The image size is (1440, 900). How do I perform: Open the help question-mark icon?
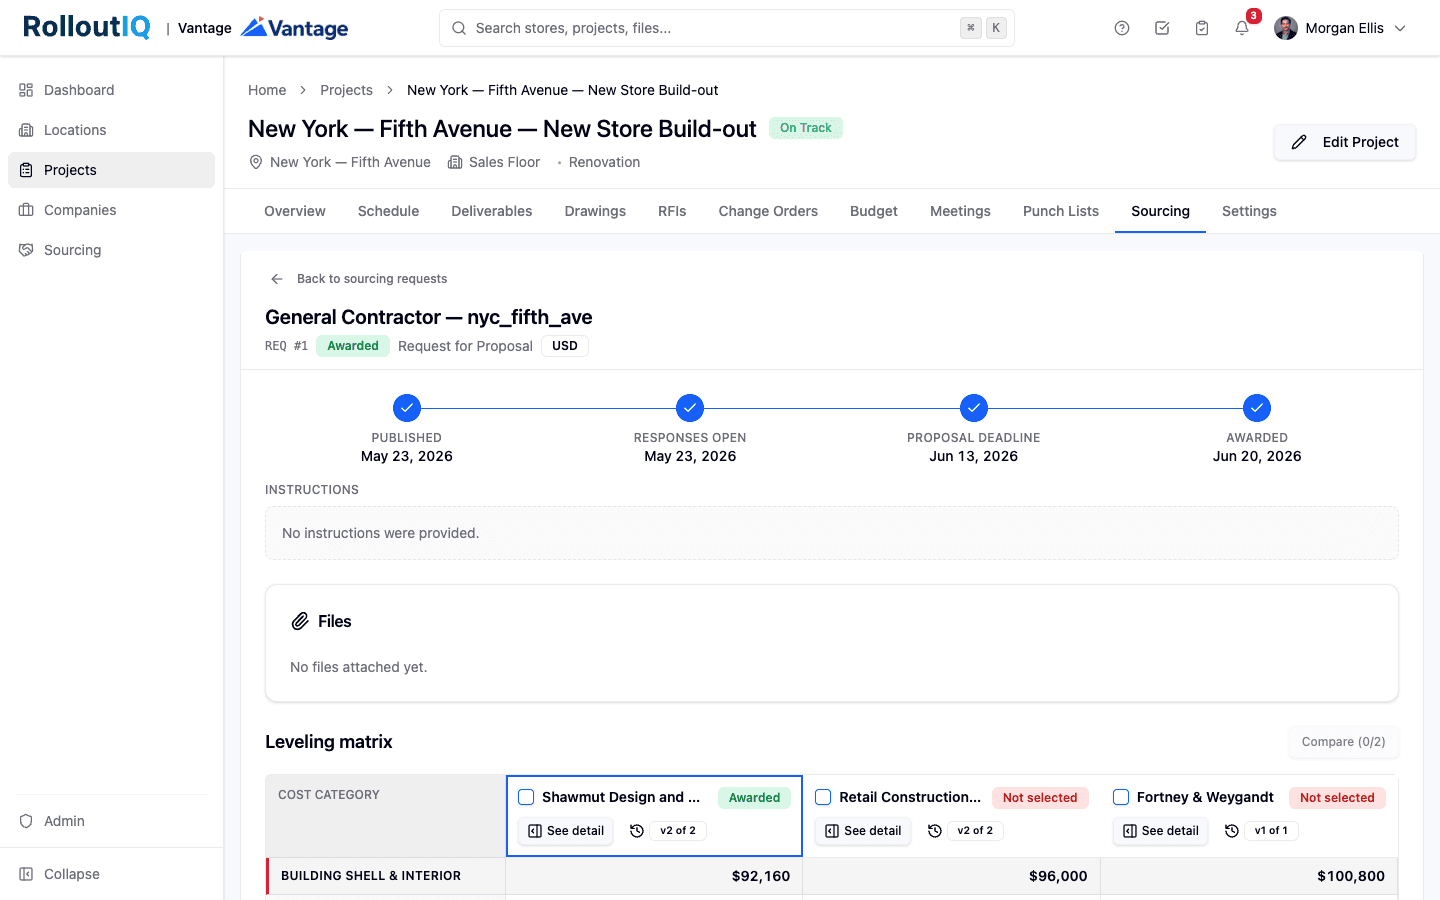pos(1122,28)
